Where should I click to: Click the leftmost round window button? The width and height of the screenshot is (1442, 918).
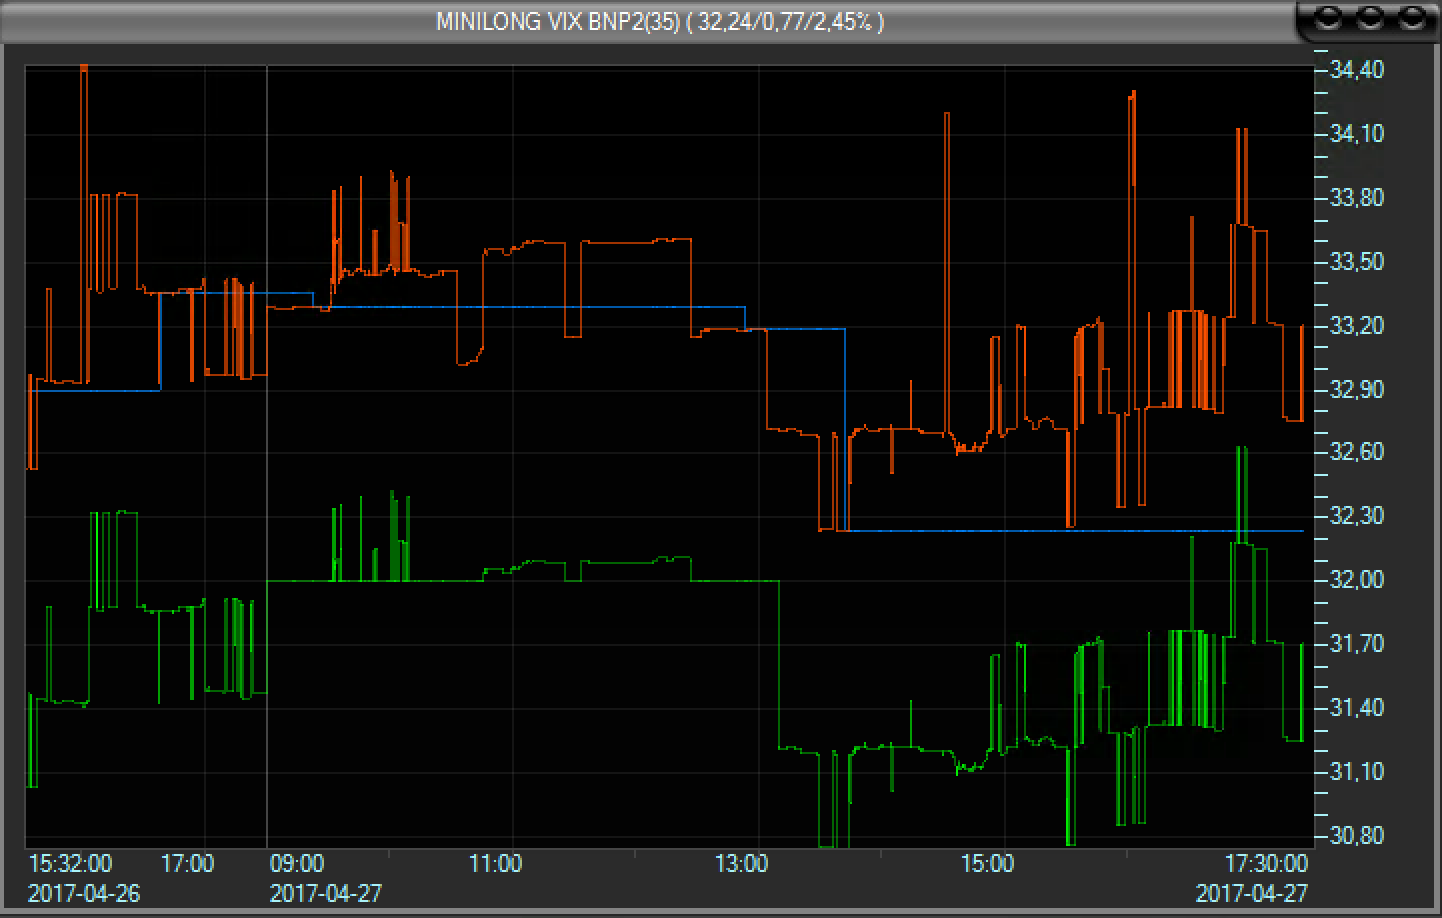(x=1331, y=19)
